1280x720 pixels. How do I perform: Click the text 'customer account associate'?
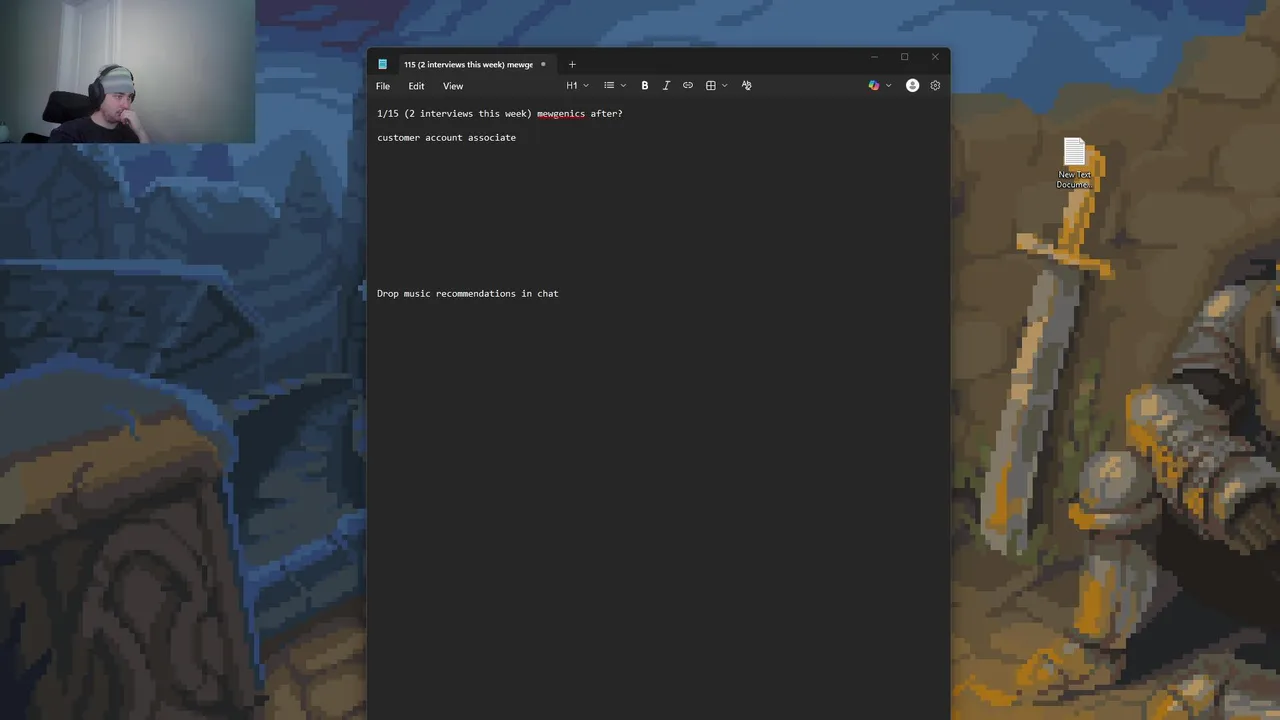[x=447, y=138]
